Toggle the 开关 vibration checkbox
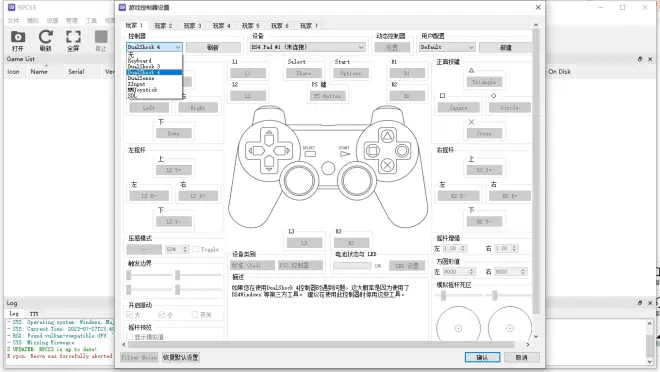The width and height of the screenshot is (660, 372). click(194, 314)
